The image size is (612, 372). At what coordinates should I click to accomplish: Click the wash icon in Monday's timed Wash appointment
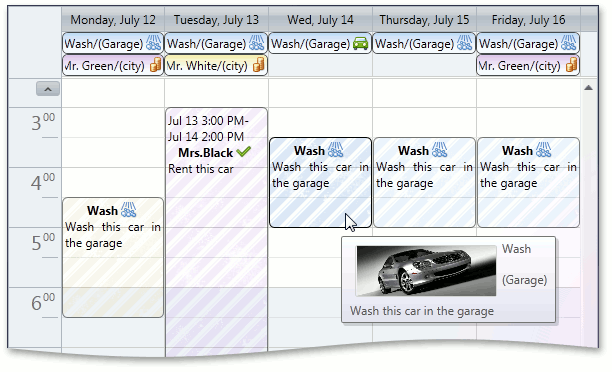tap(128, 210)
